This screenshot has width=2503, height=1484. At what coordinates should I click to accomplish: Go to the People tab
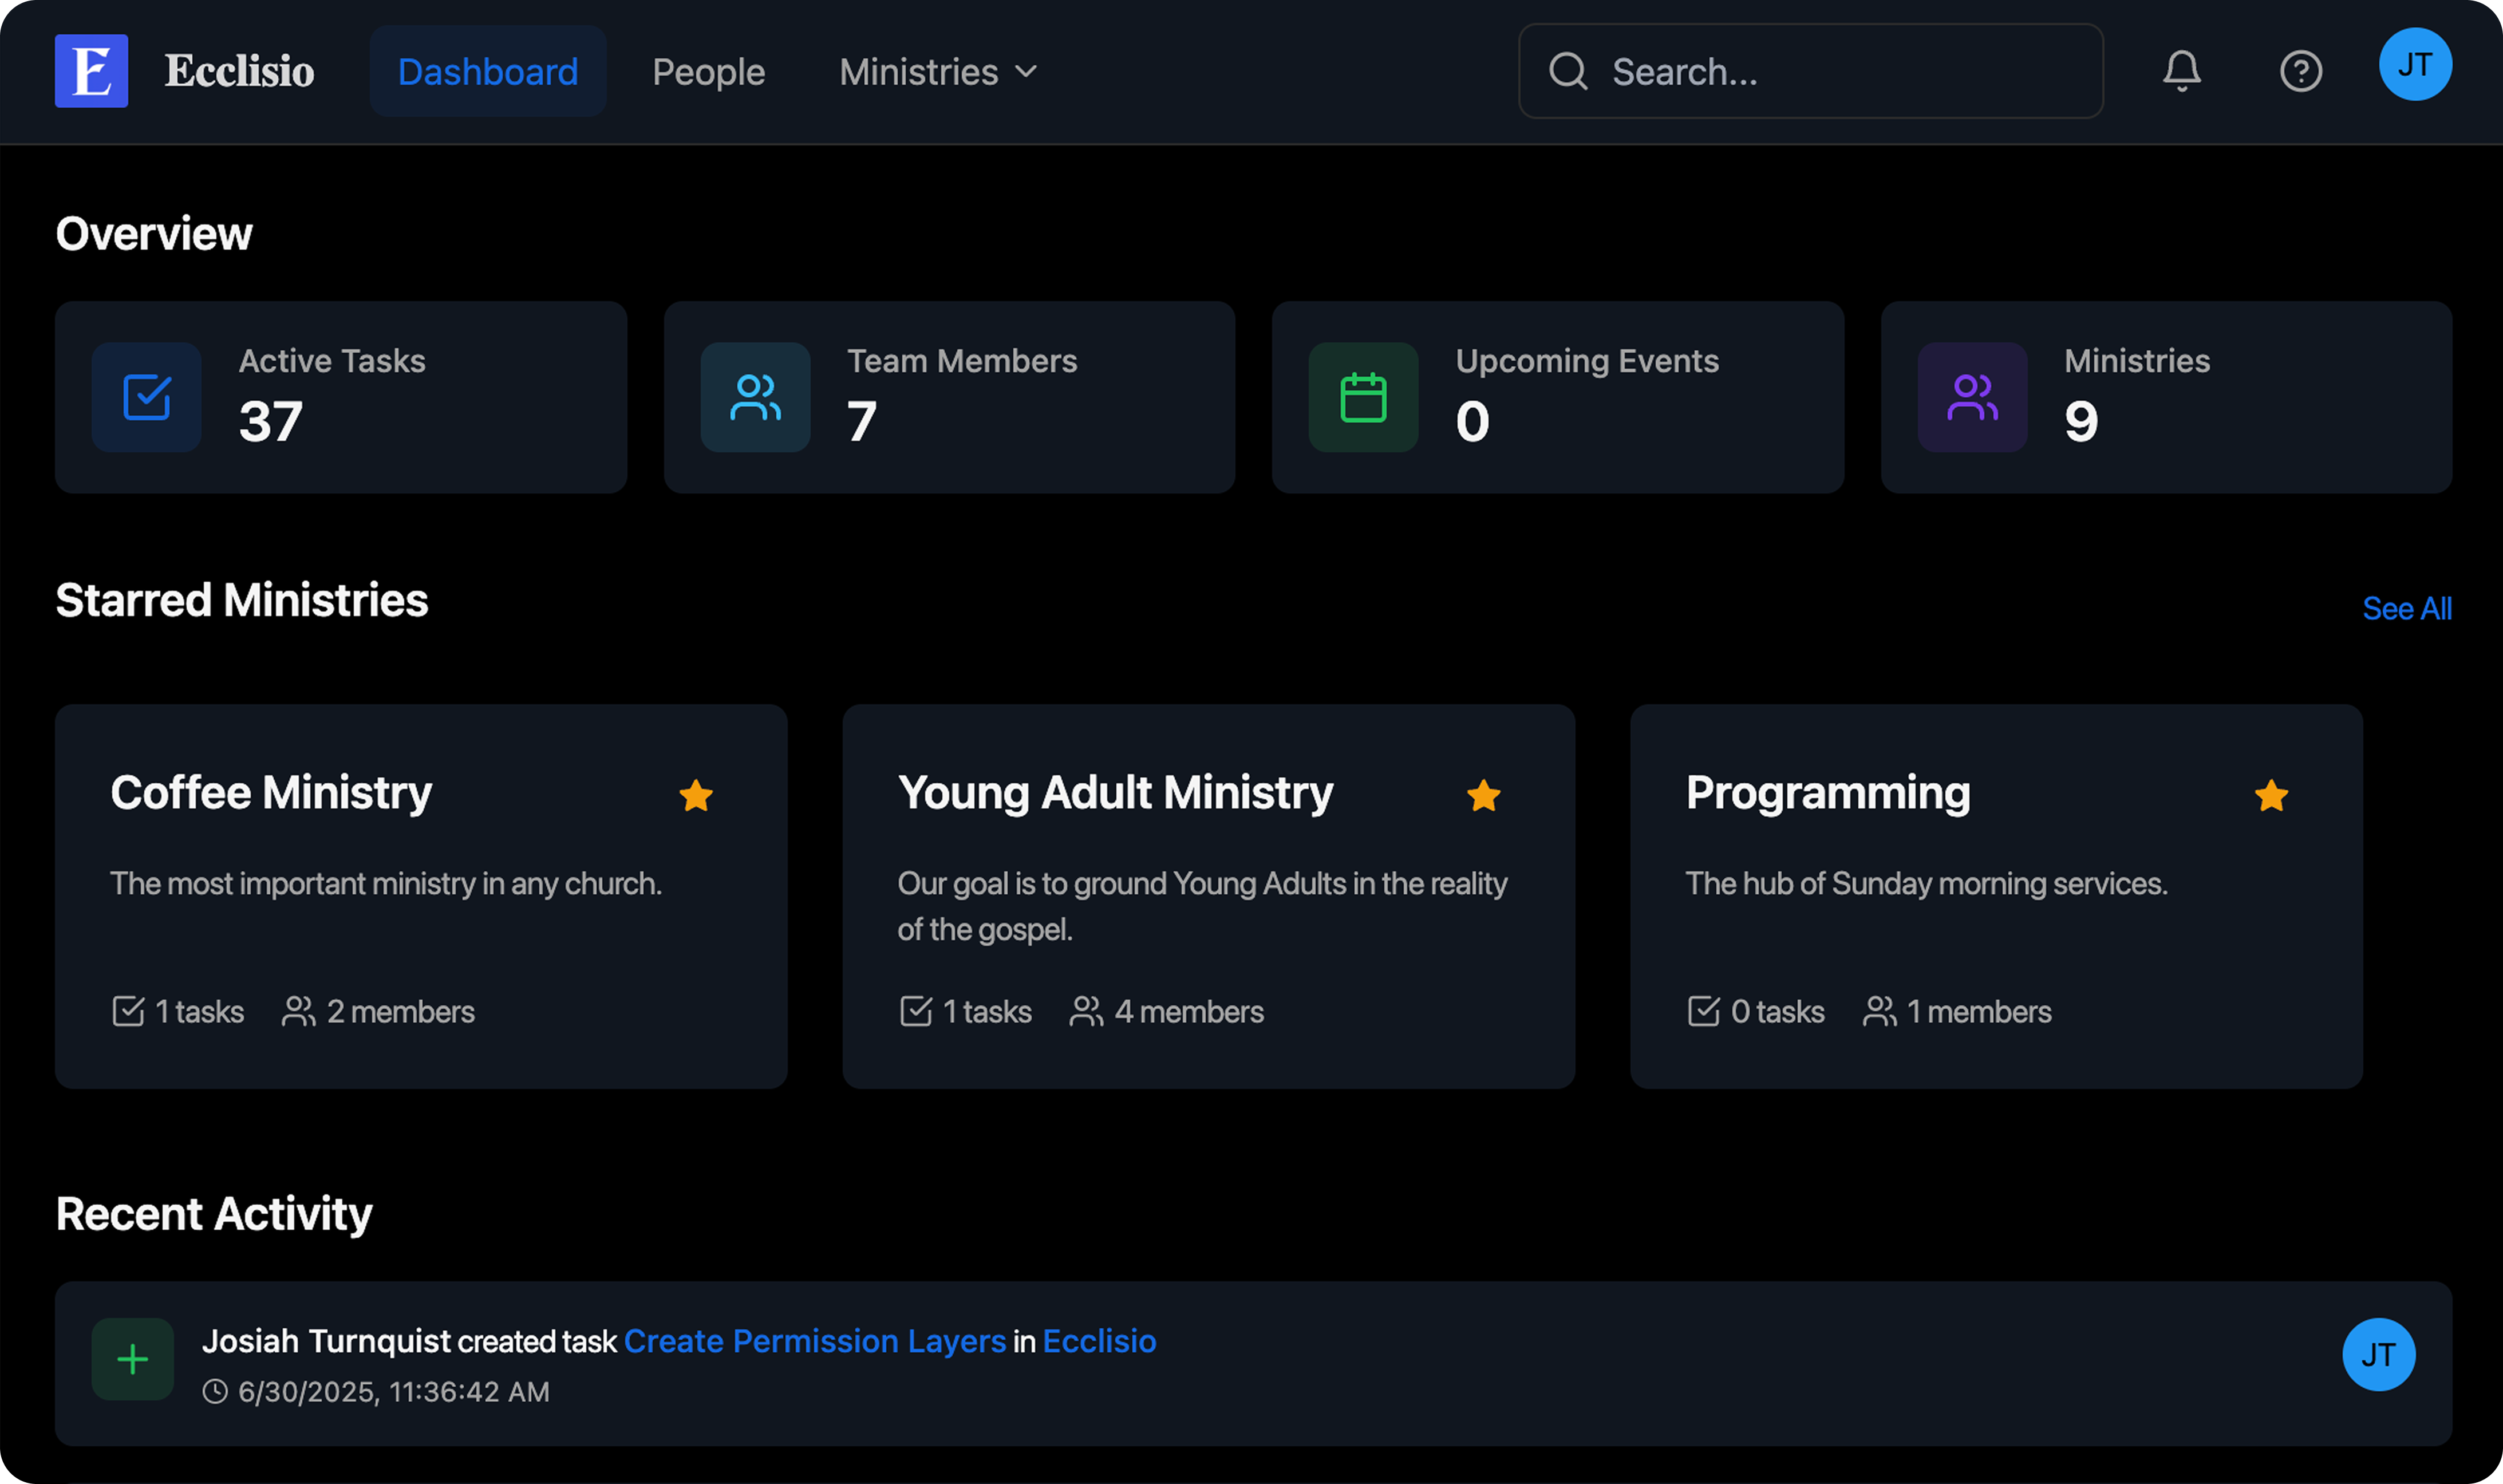pos(708,72)
